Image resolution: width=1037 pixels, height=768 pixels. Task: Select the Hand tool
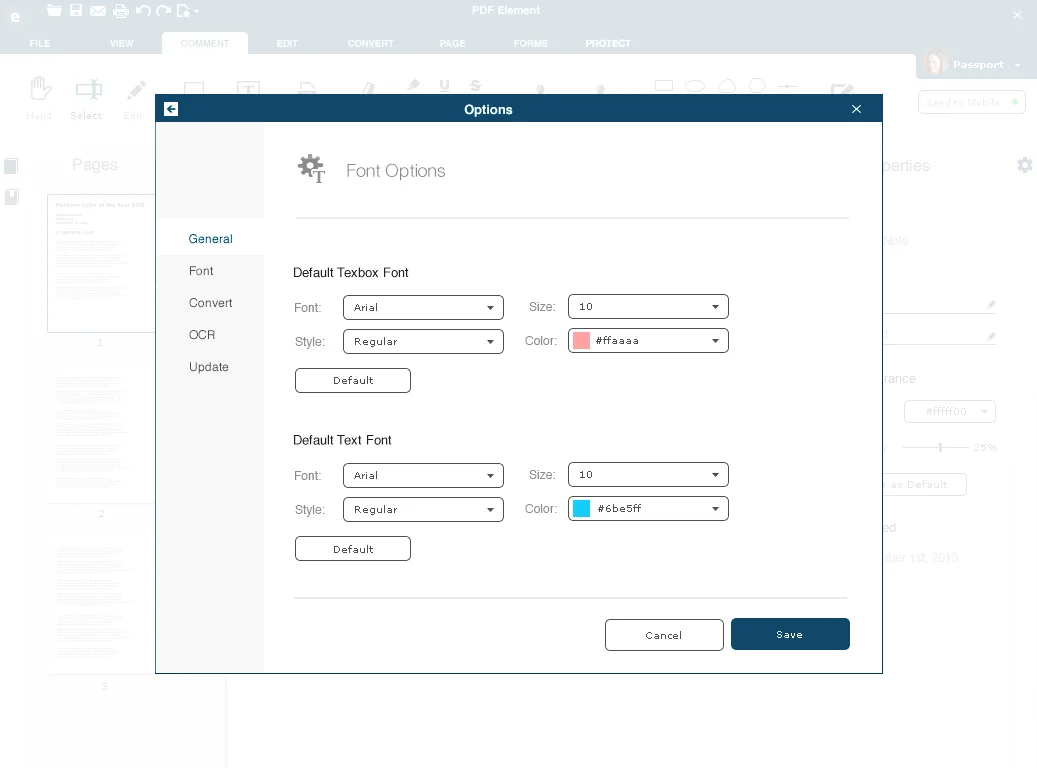[40, 98]
